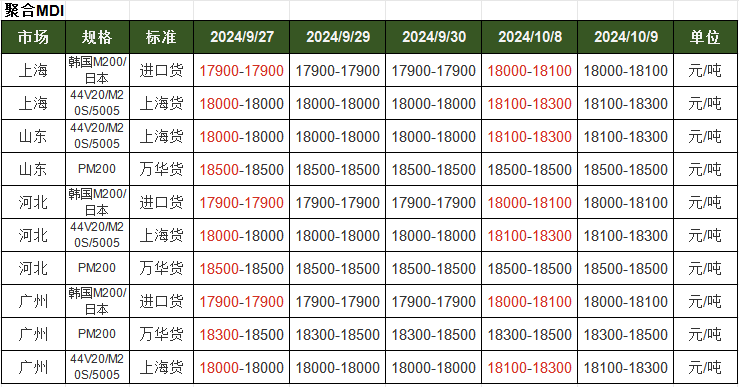This screenshot has width=739, height=387.
Task: Select PM200 spec cell in 河北 row
Action: tap(97, 268)
